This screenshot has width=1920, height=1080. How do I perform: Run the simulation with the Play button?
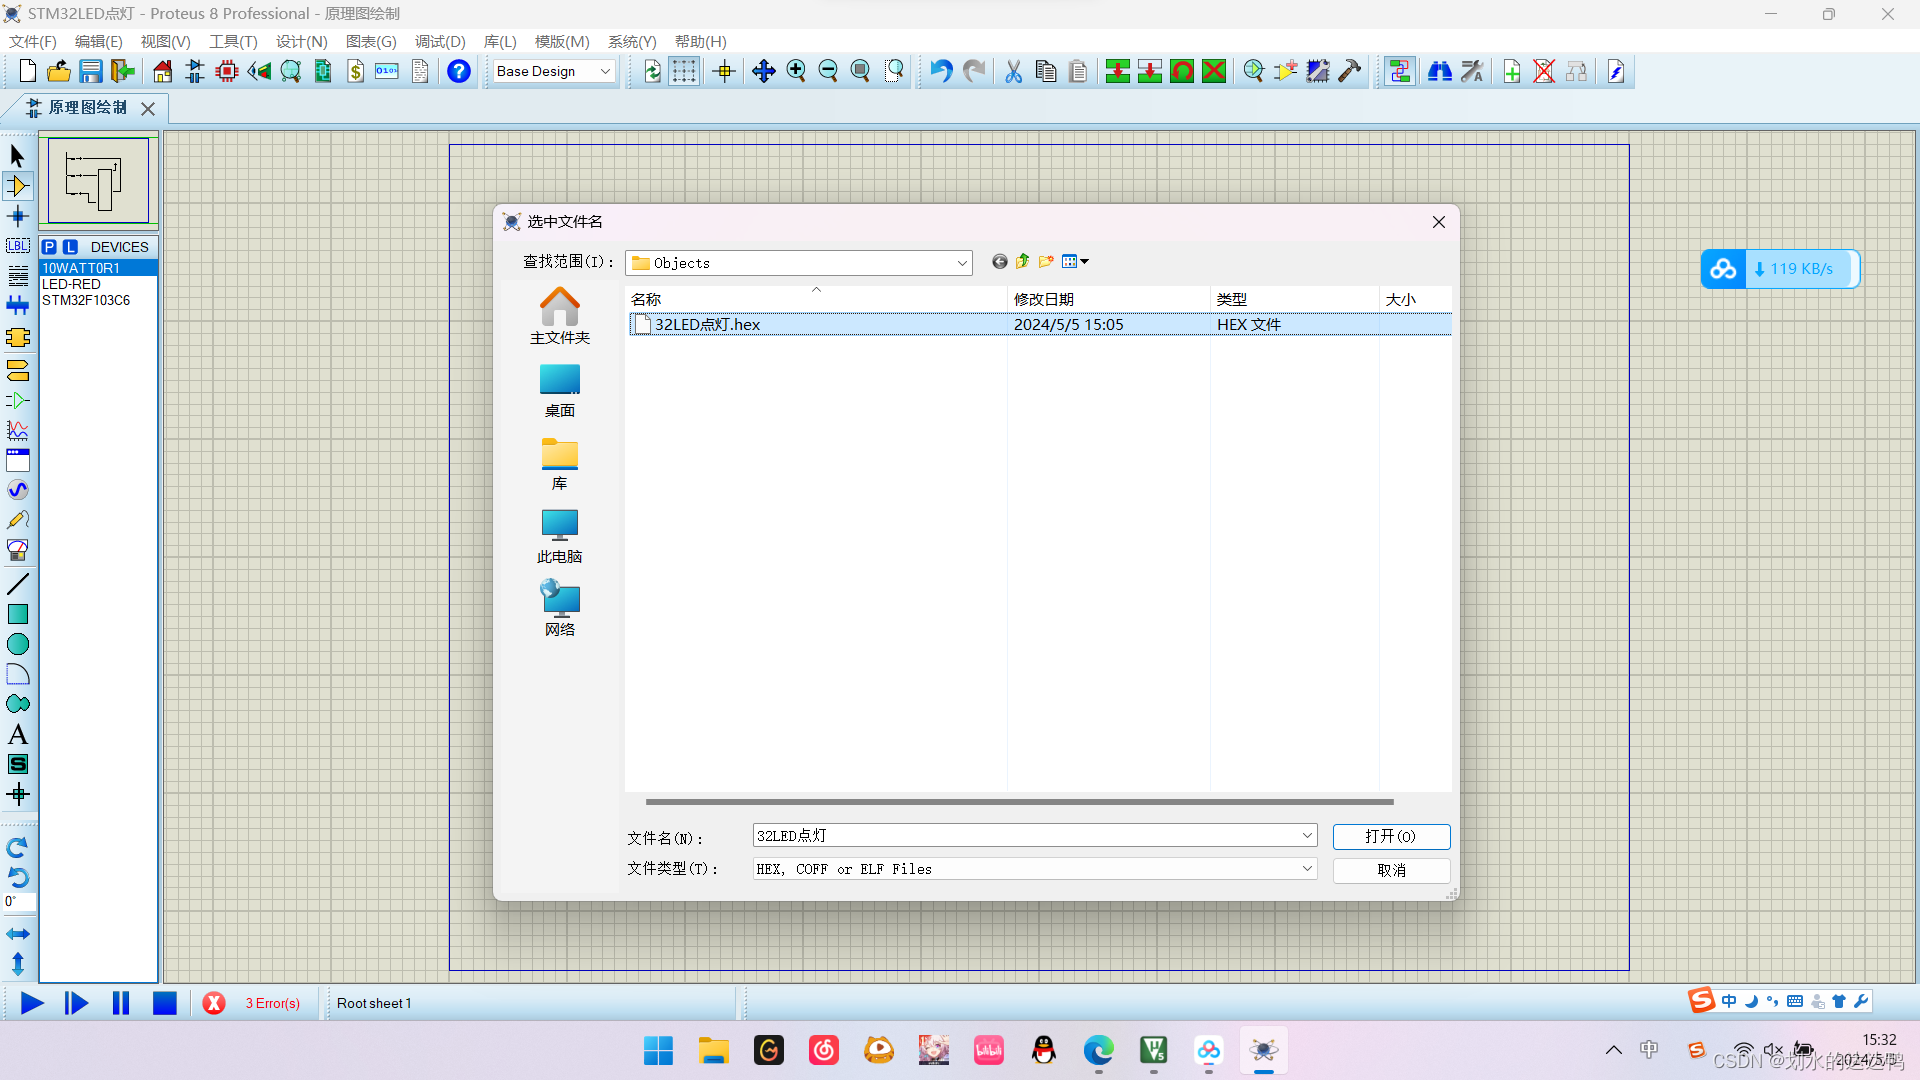[32, 1003]
